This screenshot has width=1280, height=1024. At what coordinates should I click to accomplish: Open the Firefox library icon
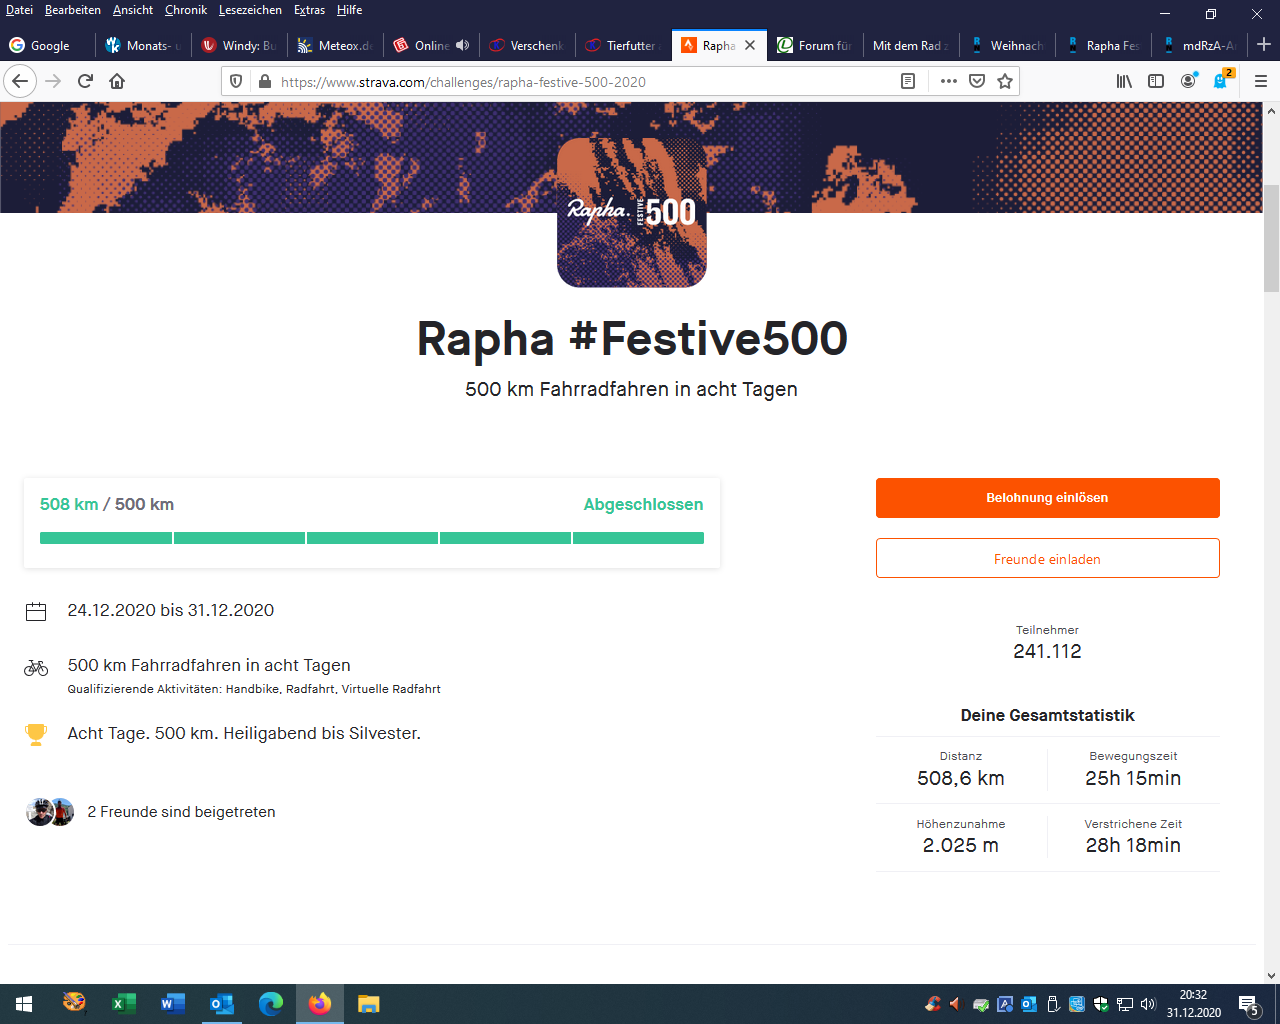click(1124, 81)
